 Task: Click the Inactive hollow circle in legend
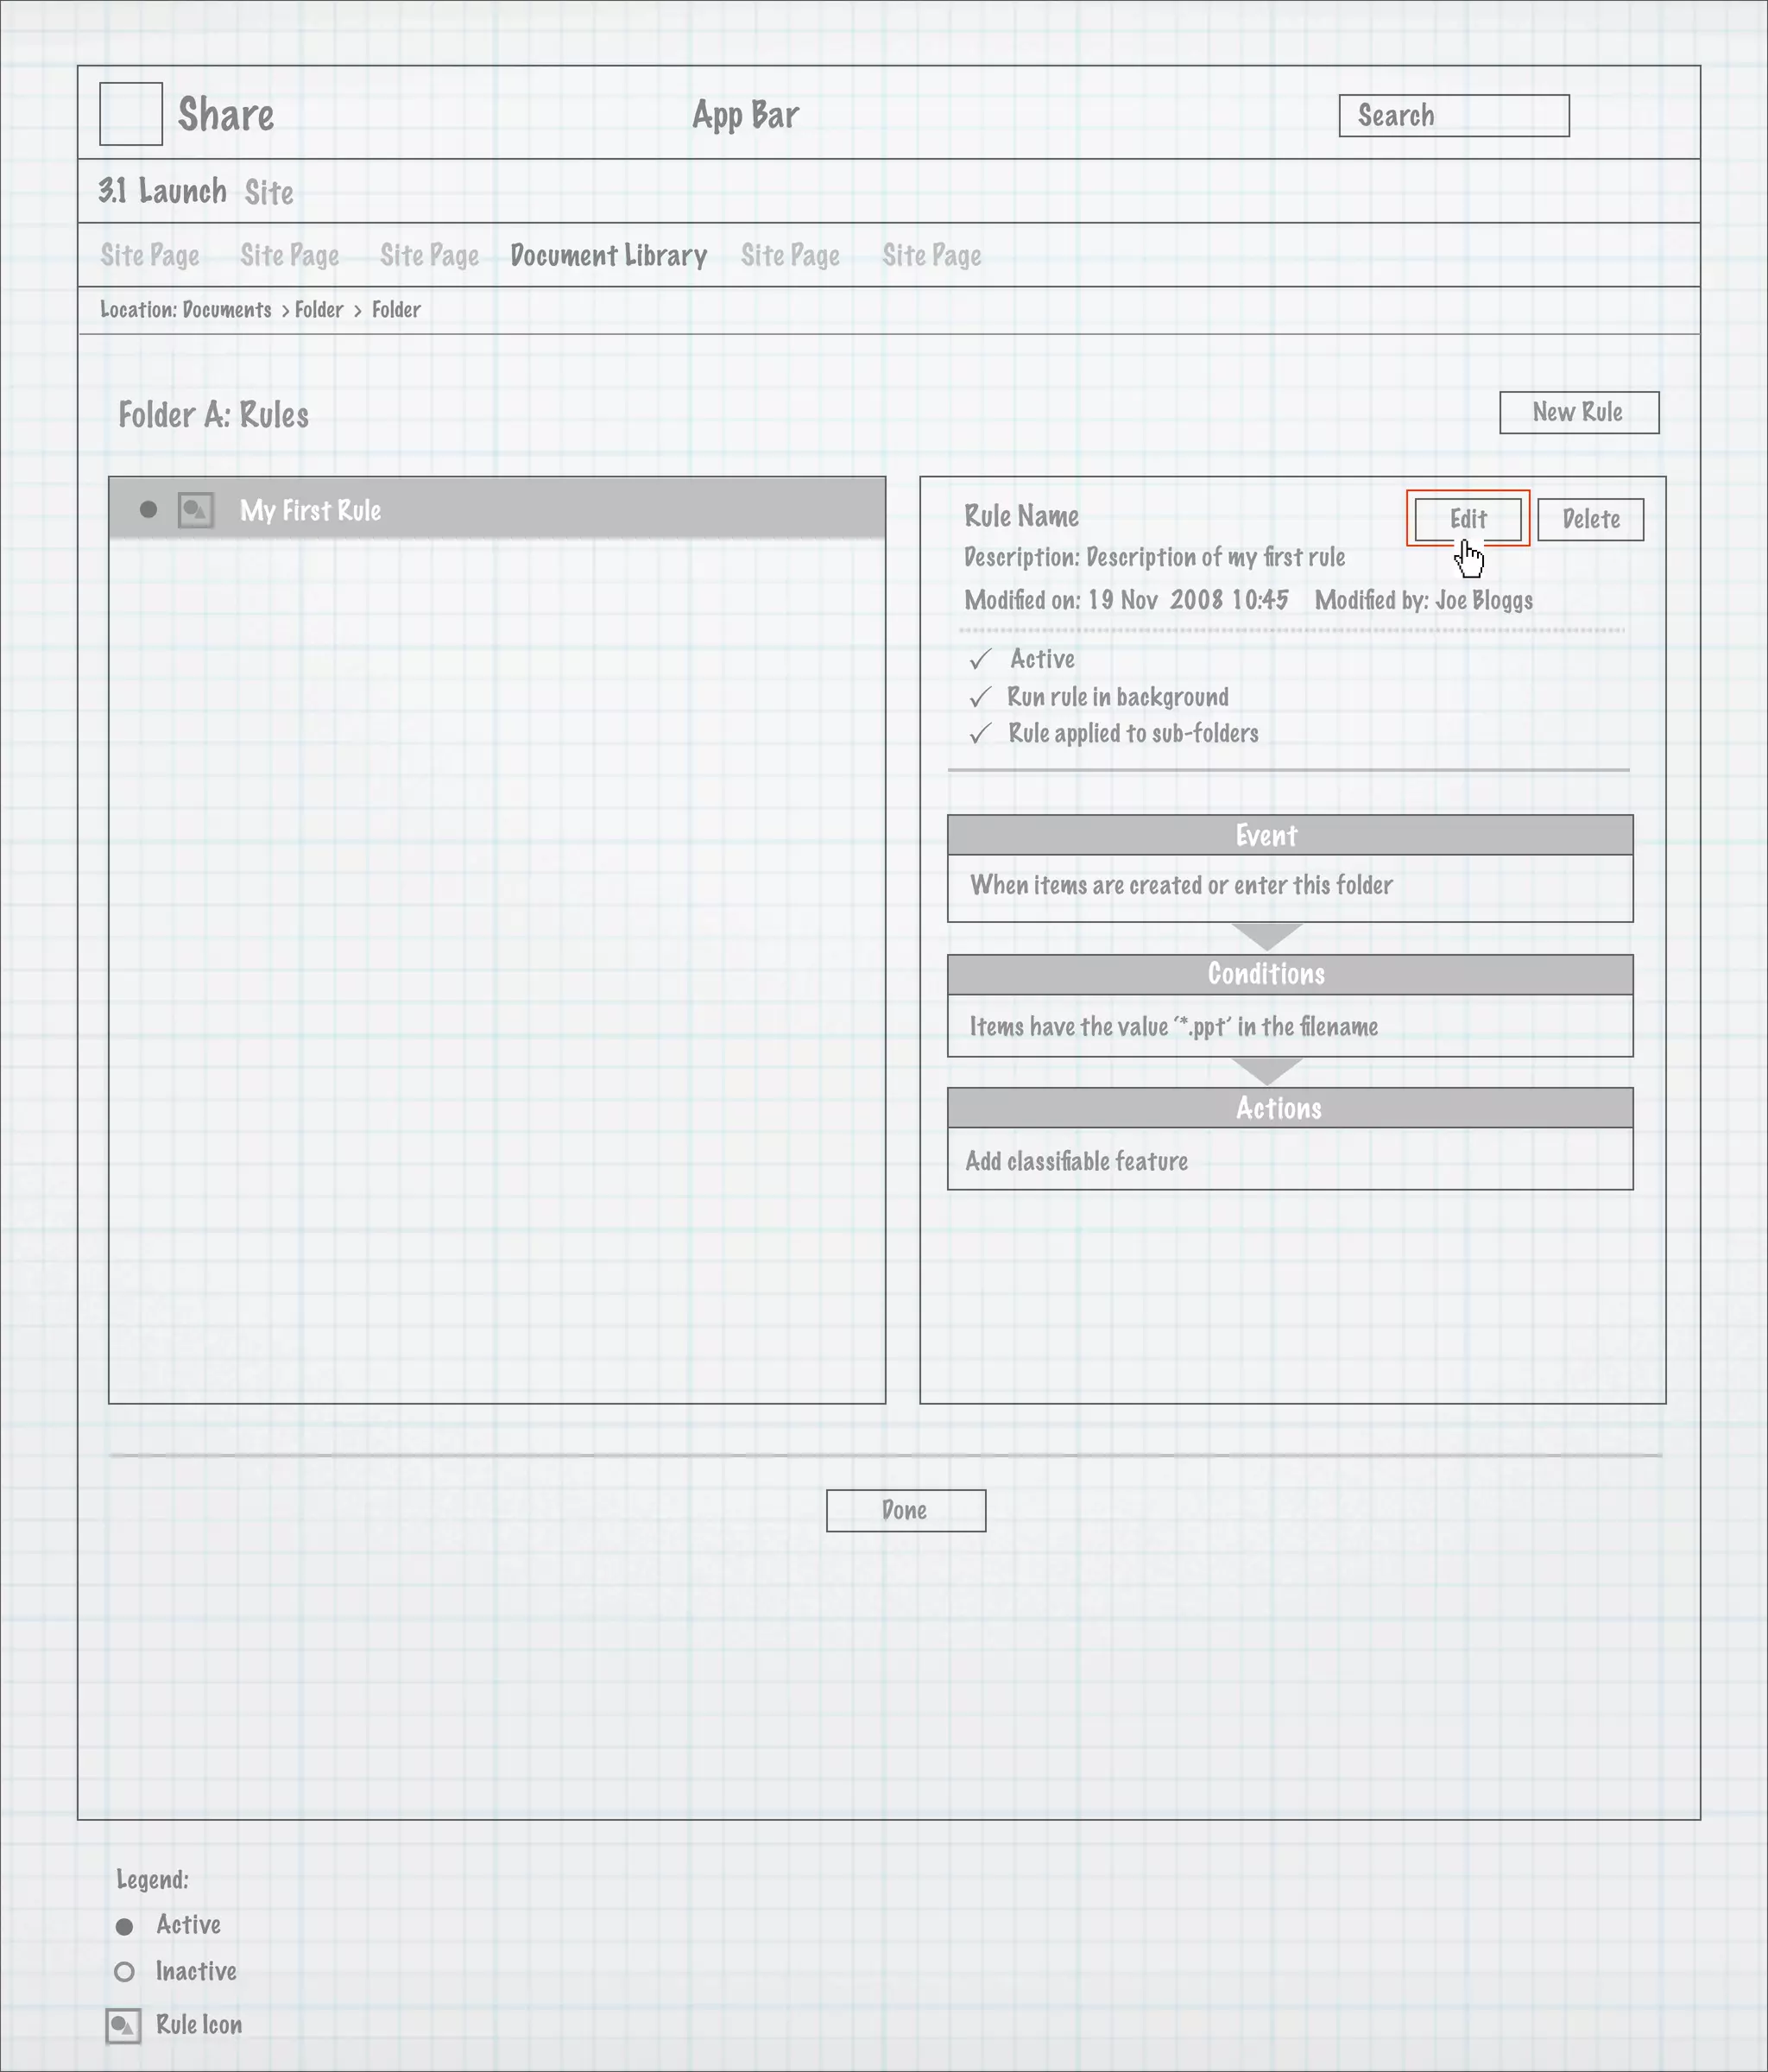click(x=125, y=1972)
